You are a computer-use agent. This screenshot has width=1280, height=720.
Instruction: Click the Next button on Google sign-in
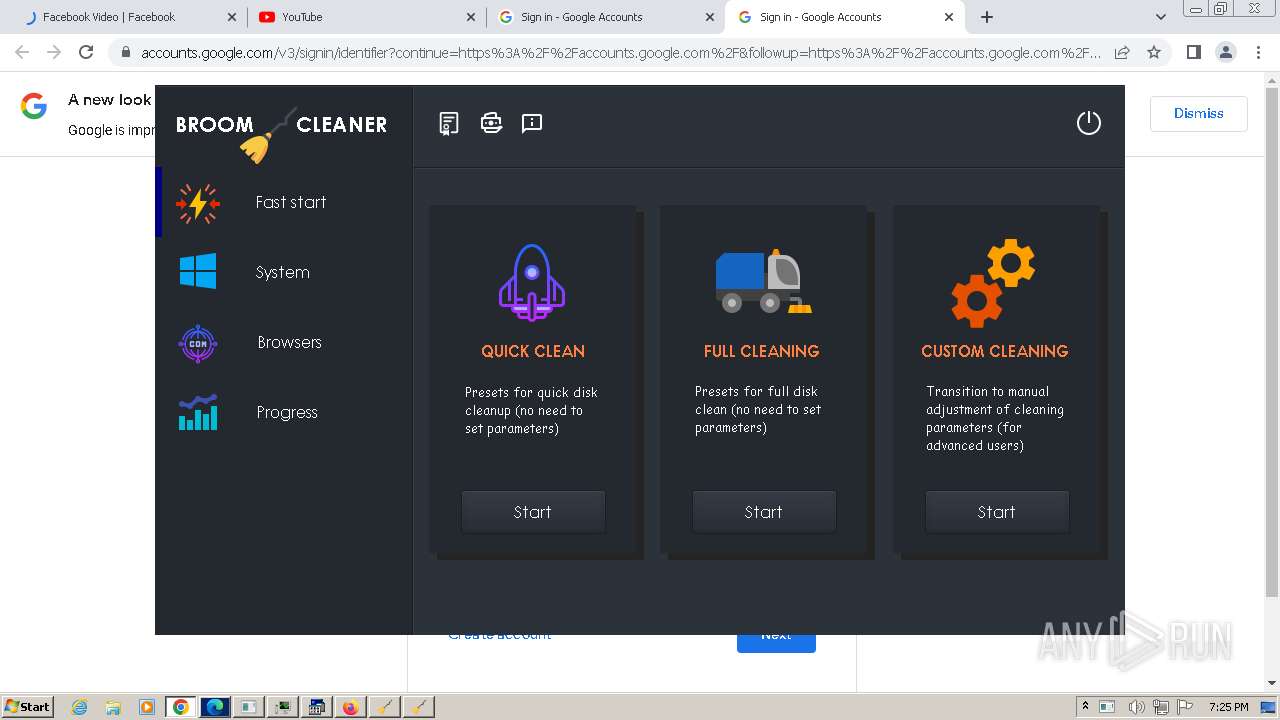coord(776,642)
